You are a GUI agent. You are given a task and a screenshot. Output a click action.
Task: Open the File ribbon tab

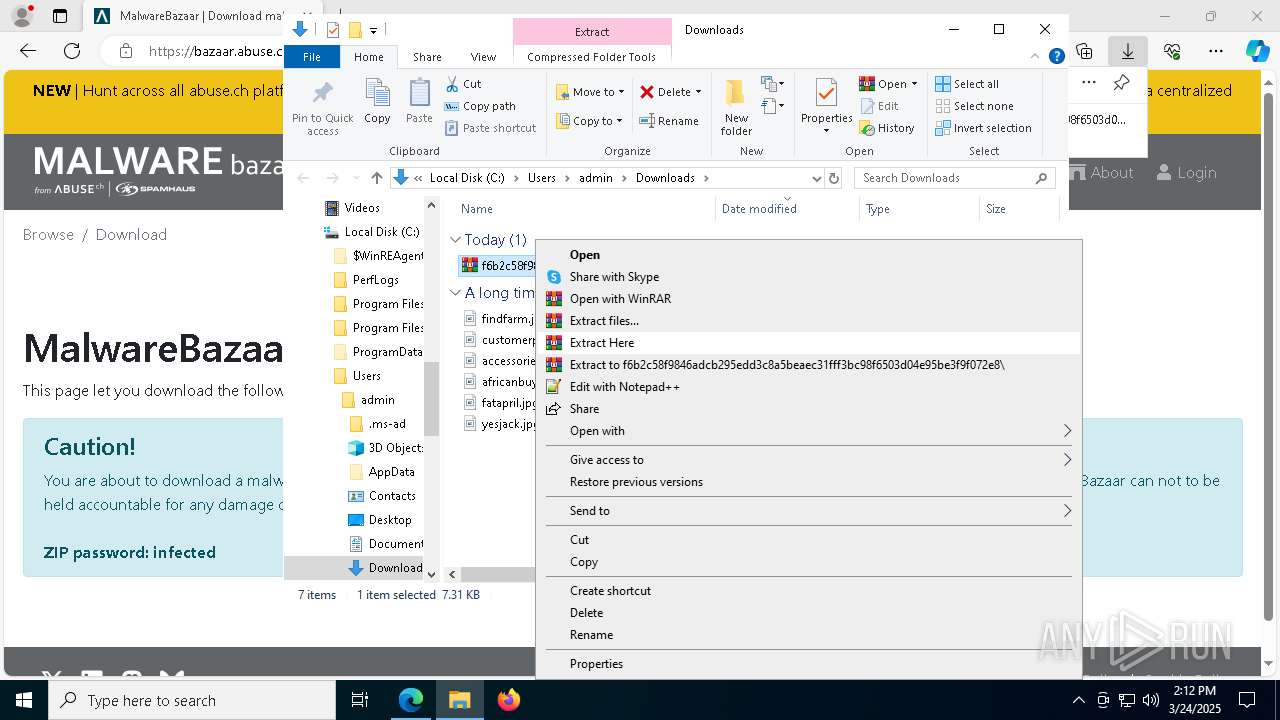click(312, 57)
